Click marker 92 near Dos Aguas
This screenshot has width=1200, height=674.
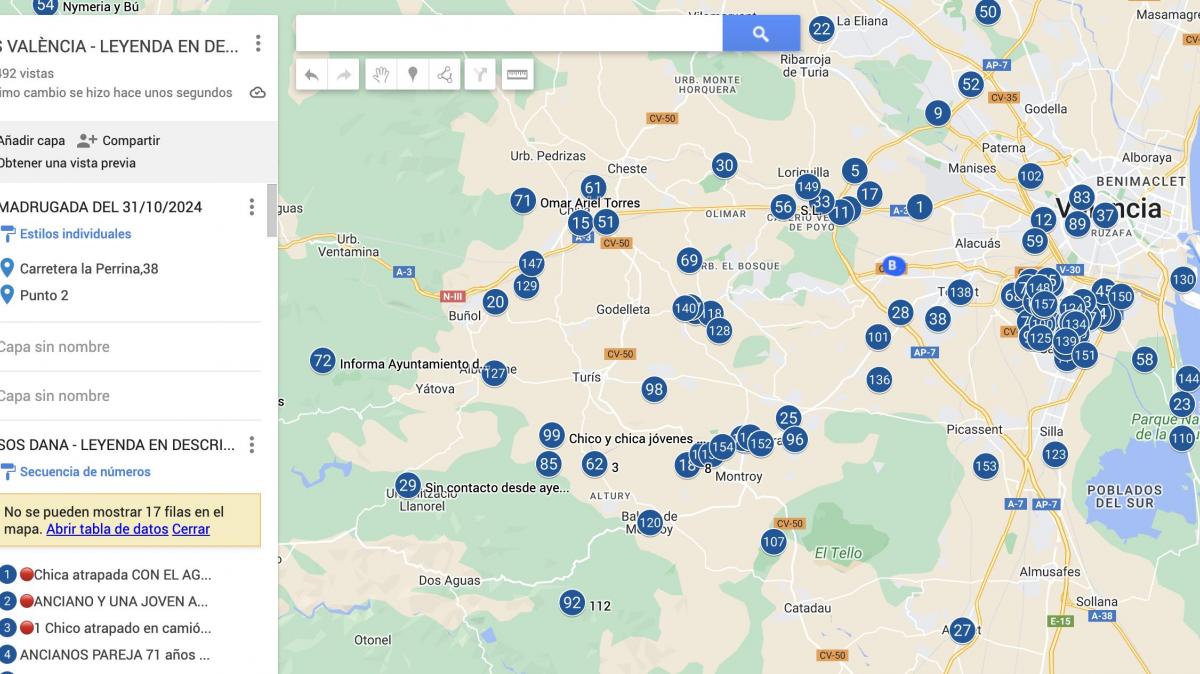(572, 603)
